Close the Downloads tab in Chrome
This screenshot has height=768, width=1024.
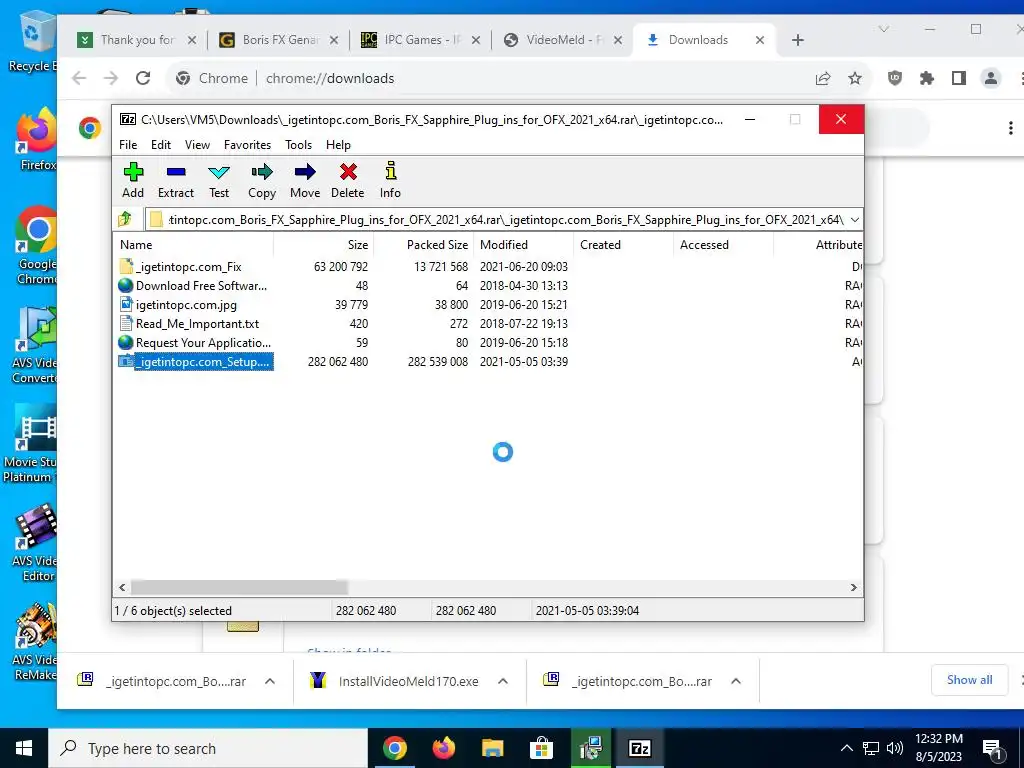pos(760,40)
